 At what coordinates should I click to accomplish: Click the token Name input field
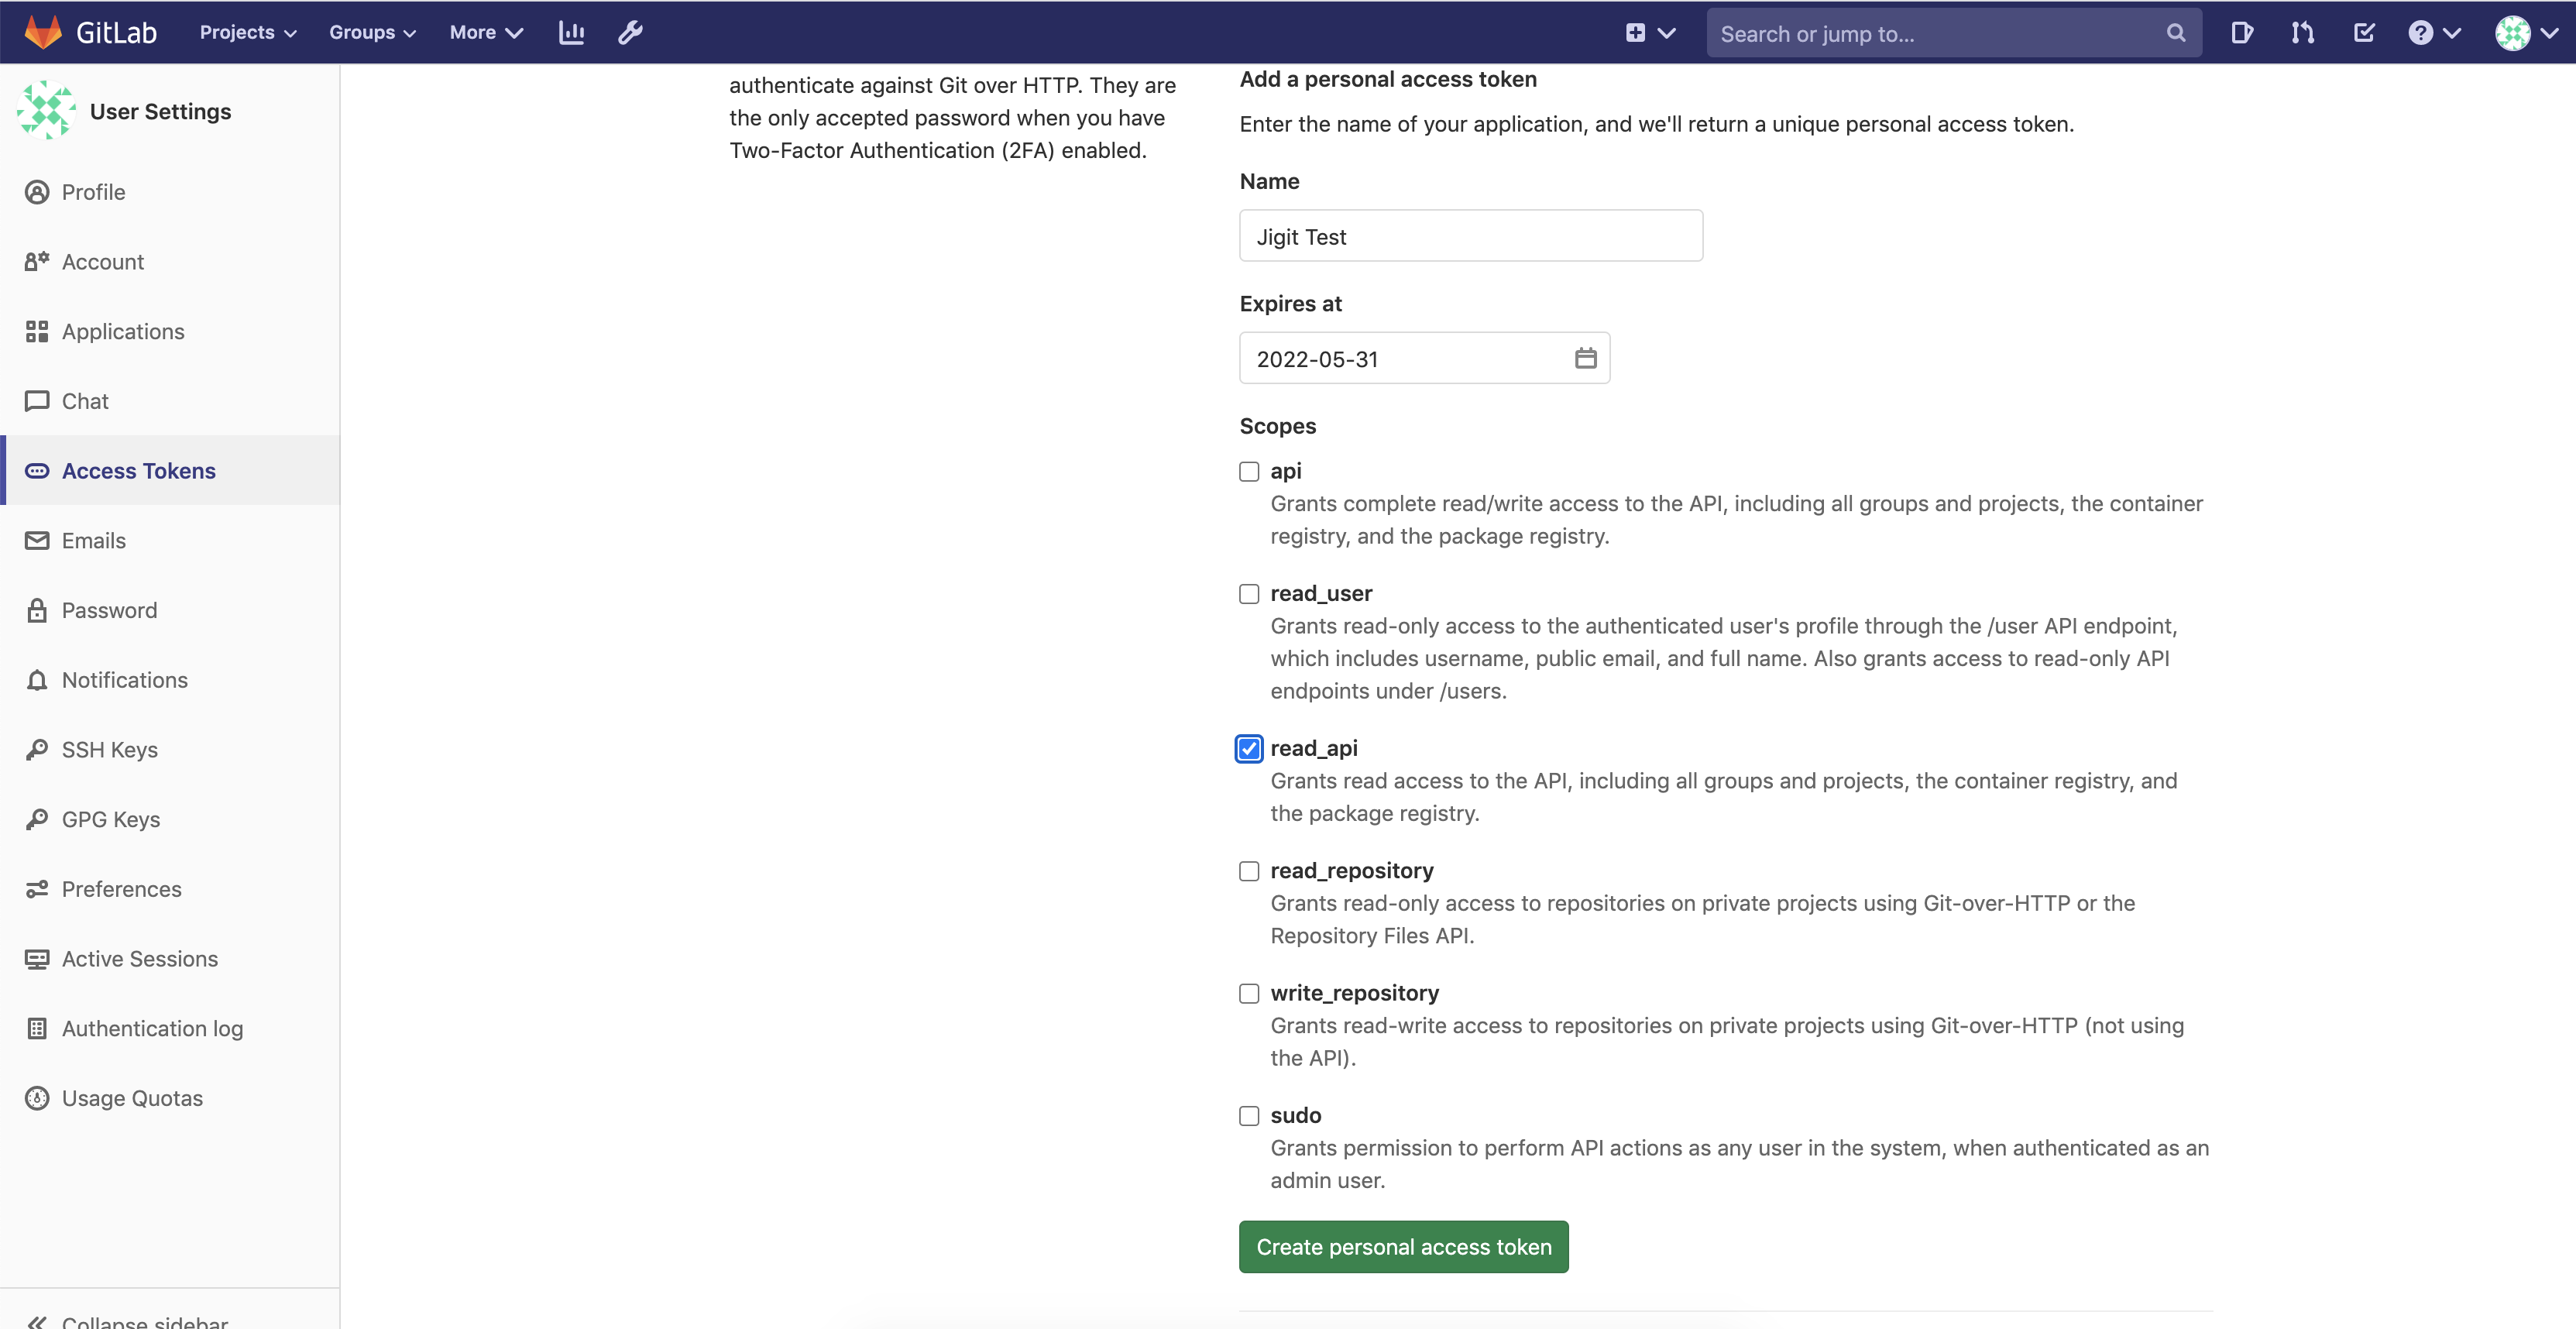click(x=1470, y=236)
